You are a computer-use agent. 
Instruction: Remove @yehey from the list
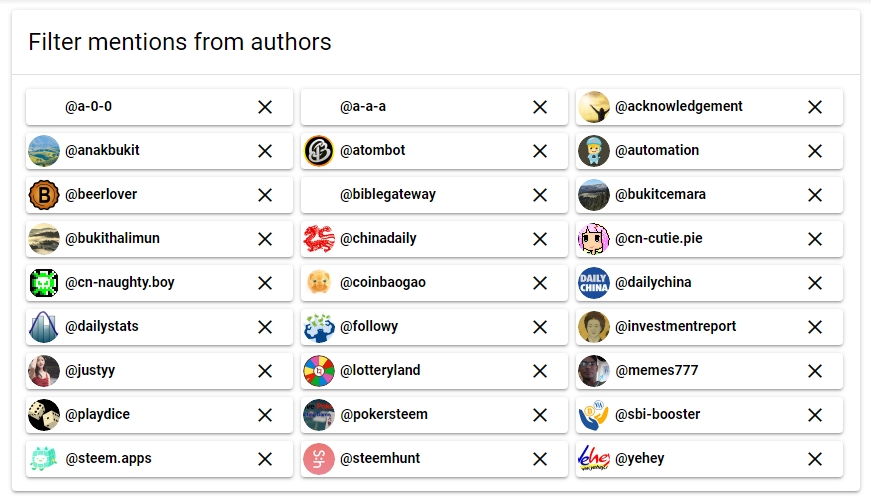tap(815, 459)
